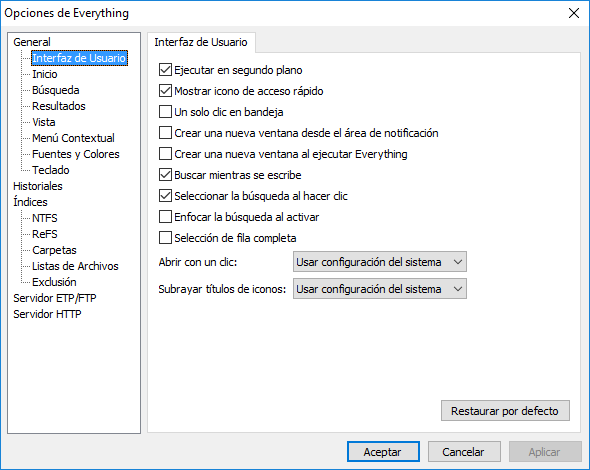Check 'Selección de fila completa'

click(165, 238)
